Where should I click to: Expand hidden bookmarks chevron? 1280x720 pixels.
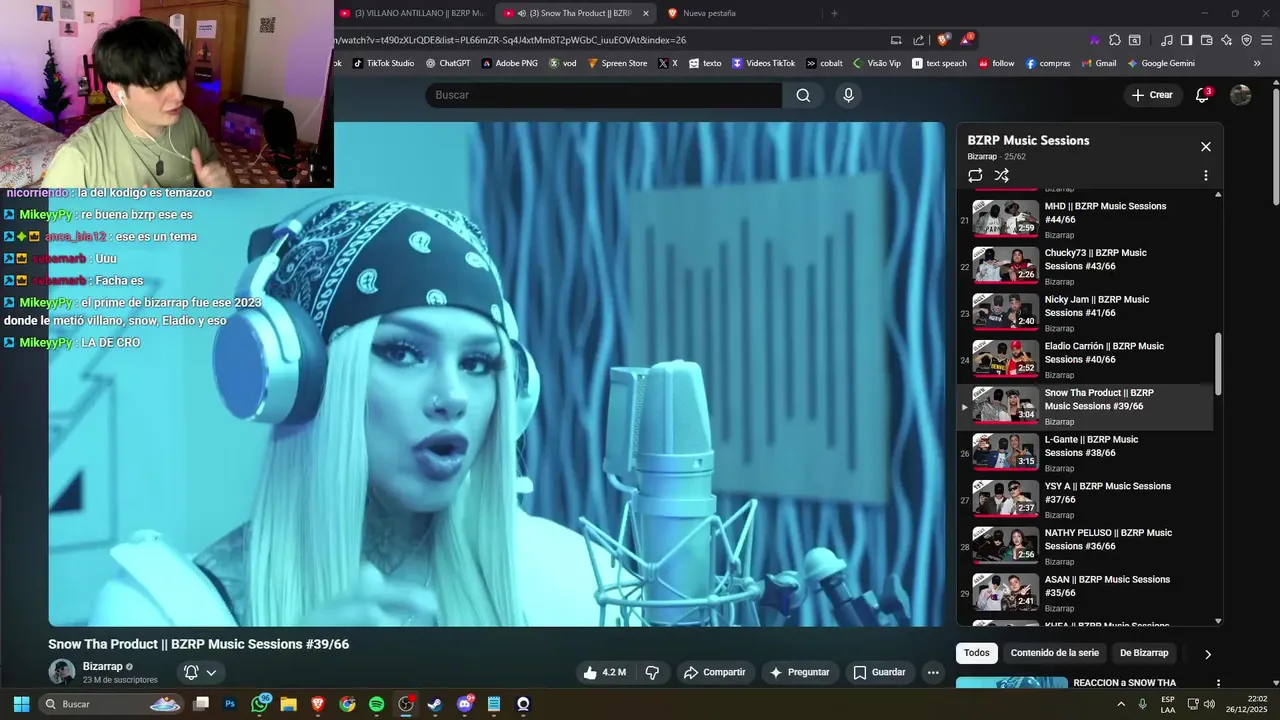(x=1257, y=63)
